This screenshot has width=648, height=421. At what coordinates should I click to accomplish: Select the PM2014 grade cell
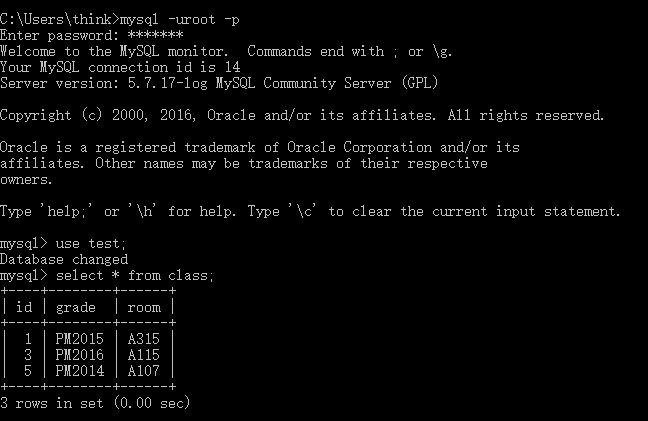(x=80, y=371)
